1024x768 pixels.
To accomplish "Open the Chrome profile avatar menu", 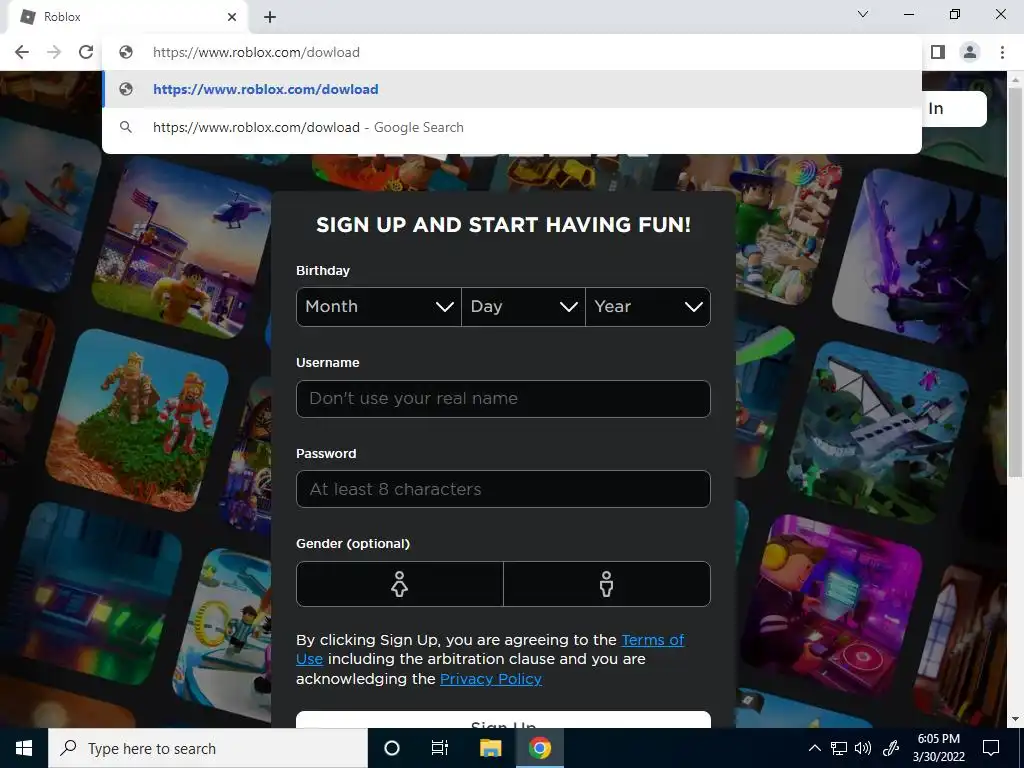I will tap(970, 52).
